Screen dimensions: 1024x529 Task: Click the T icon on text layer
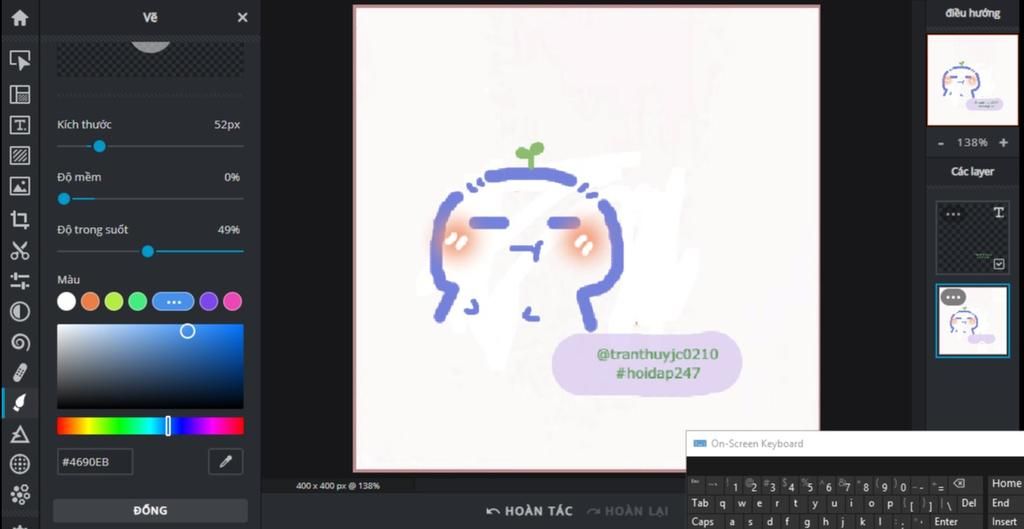(999, 212)
